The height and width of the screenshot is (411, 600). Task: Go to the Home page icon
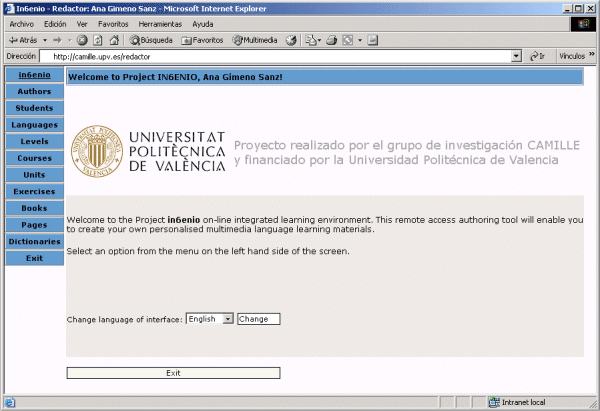pyautogui.click(x=114, y=40)
